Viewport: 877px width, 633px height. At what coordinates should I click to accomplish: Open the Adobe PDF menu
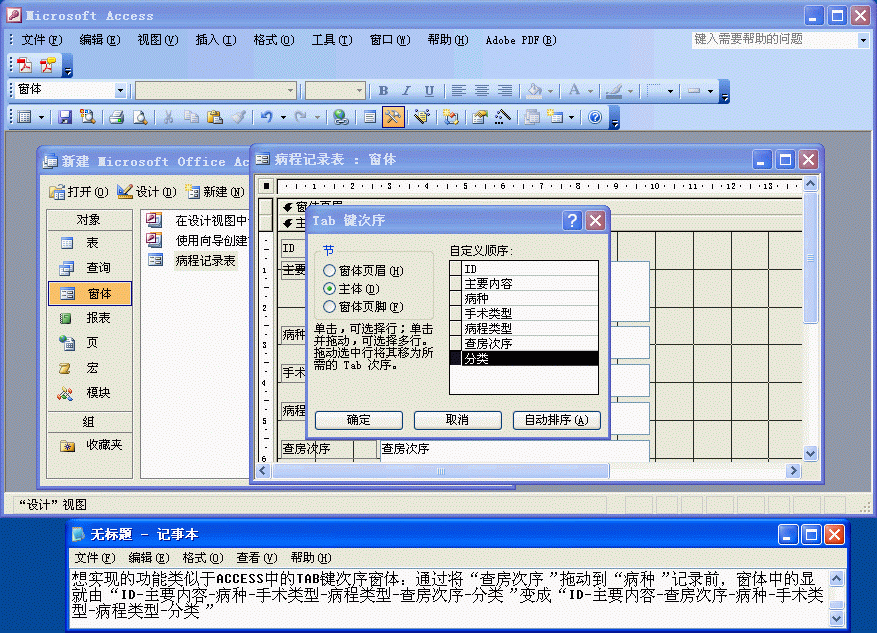tap(521, 40)
